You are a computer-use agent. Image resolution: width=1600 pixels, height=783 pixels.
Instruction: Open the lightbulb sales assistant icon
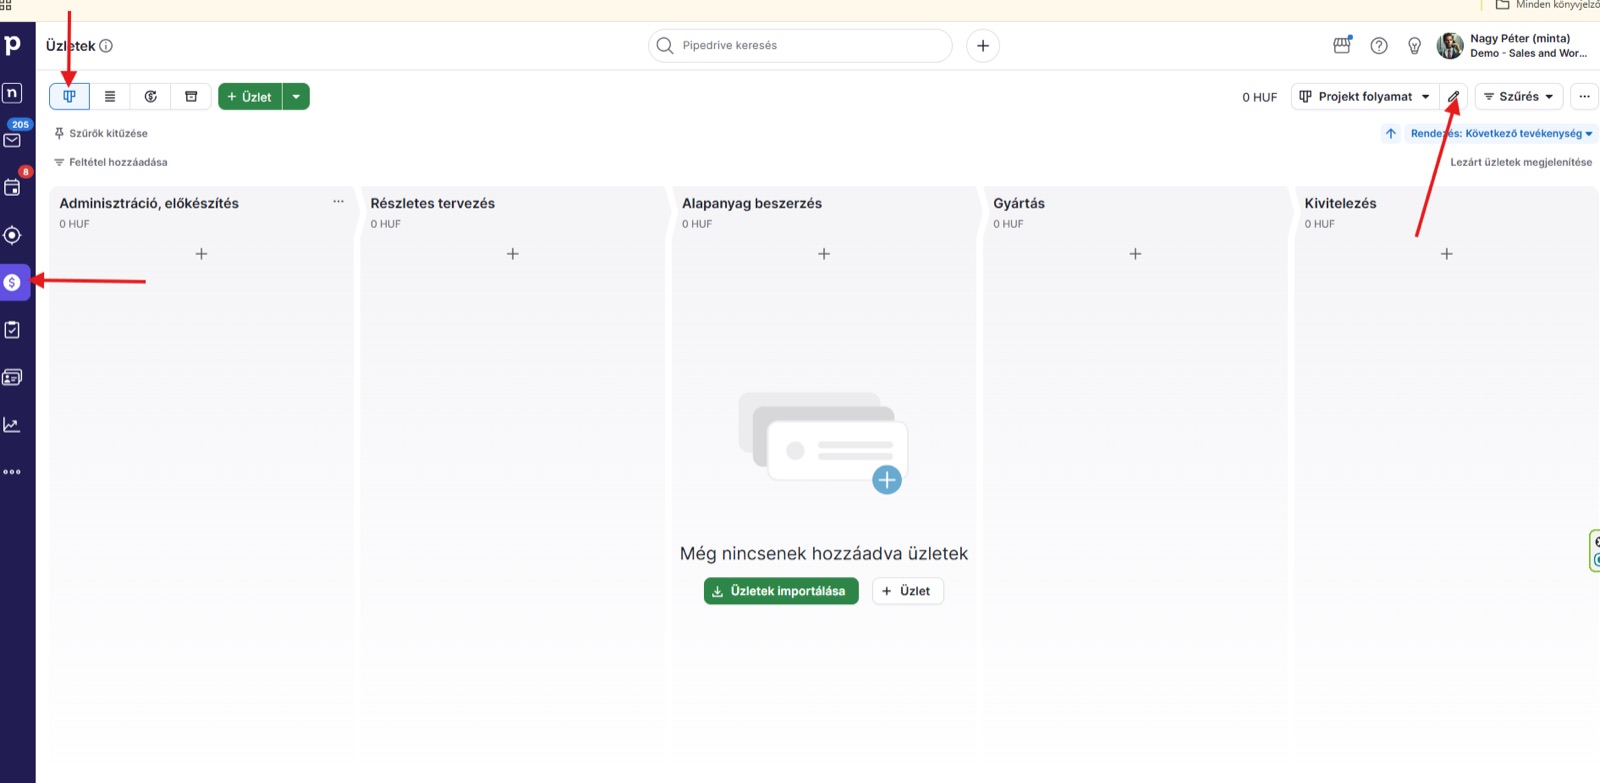(x=1415, y=45)
